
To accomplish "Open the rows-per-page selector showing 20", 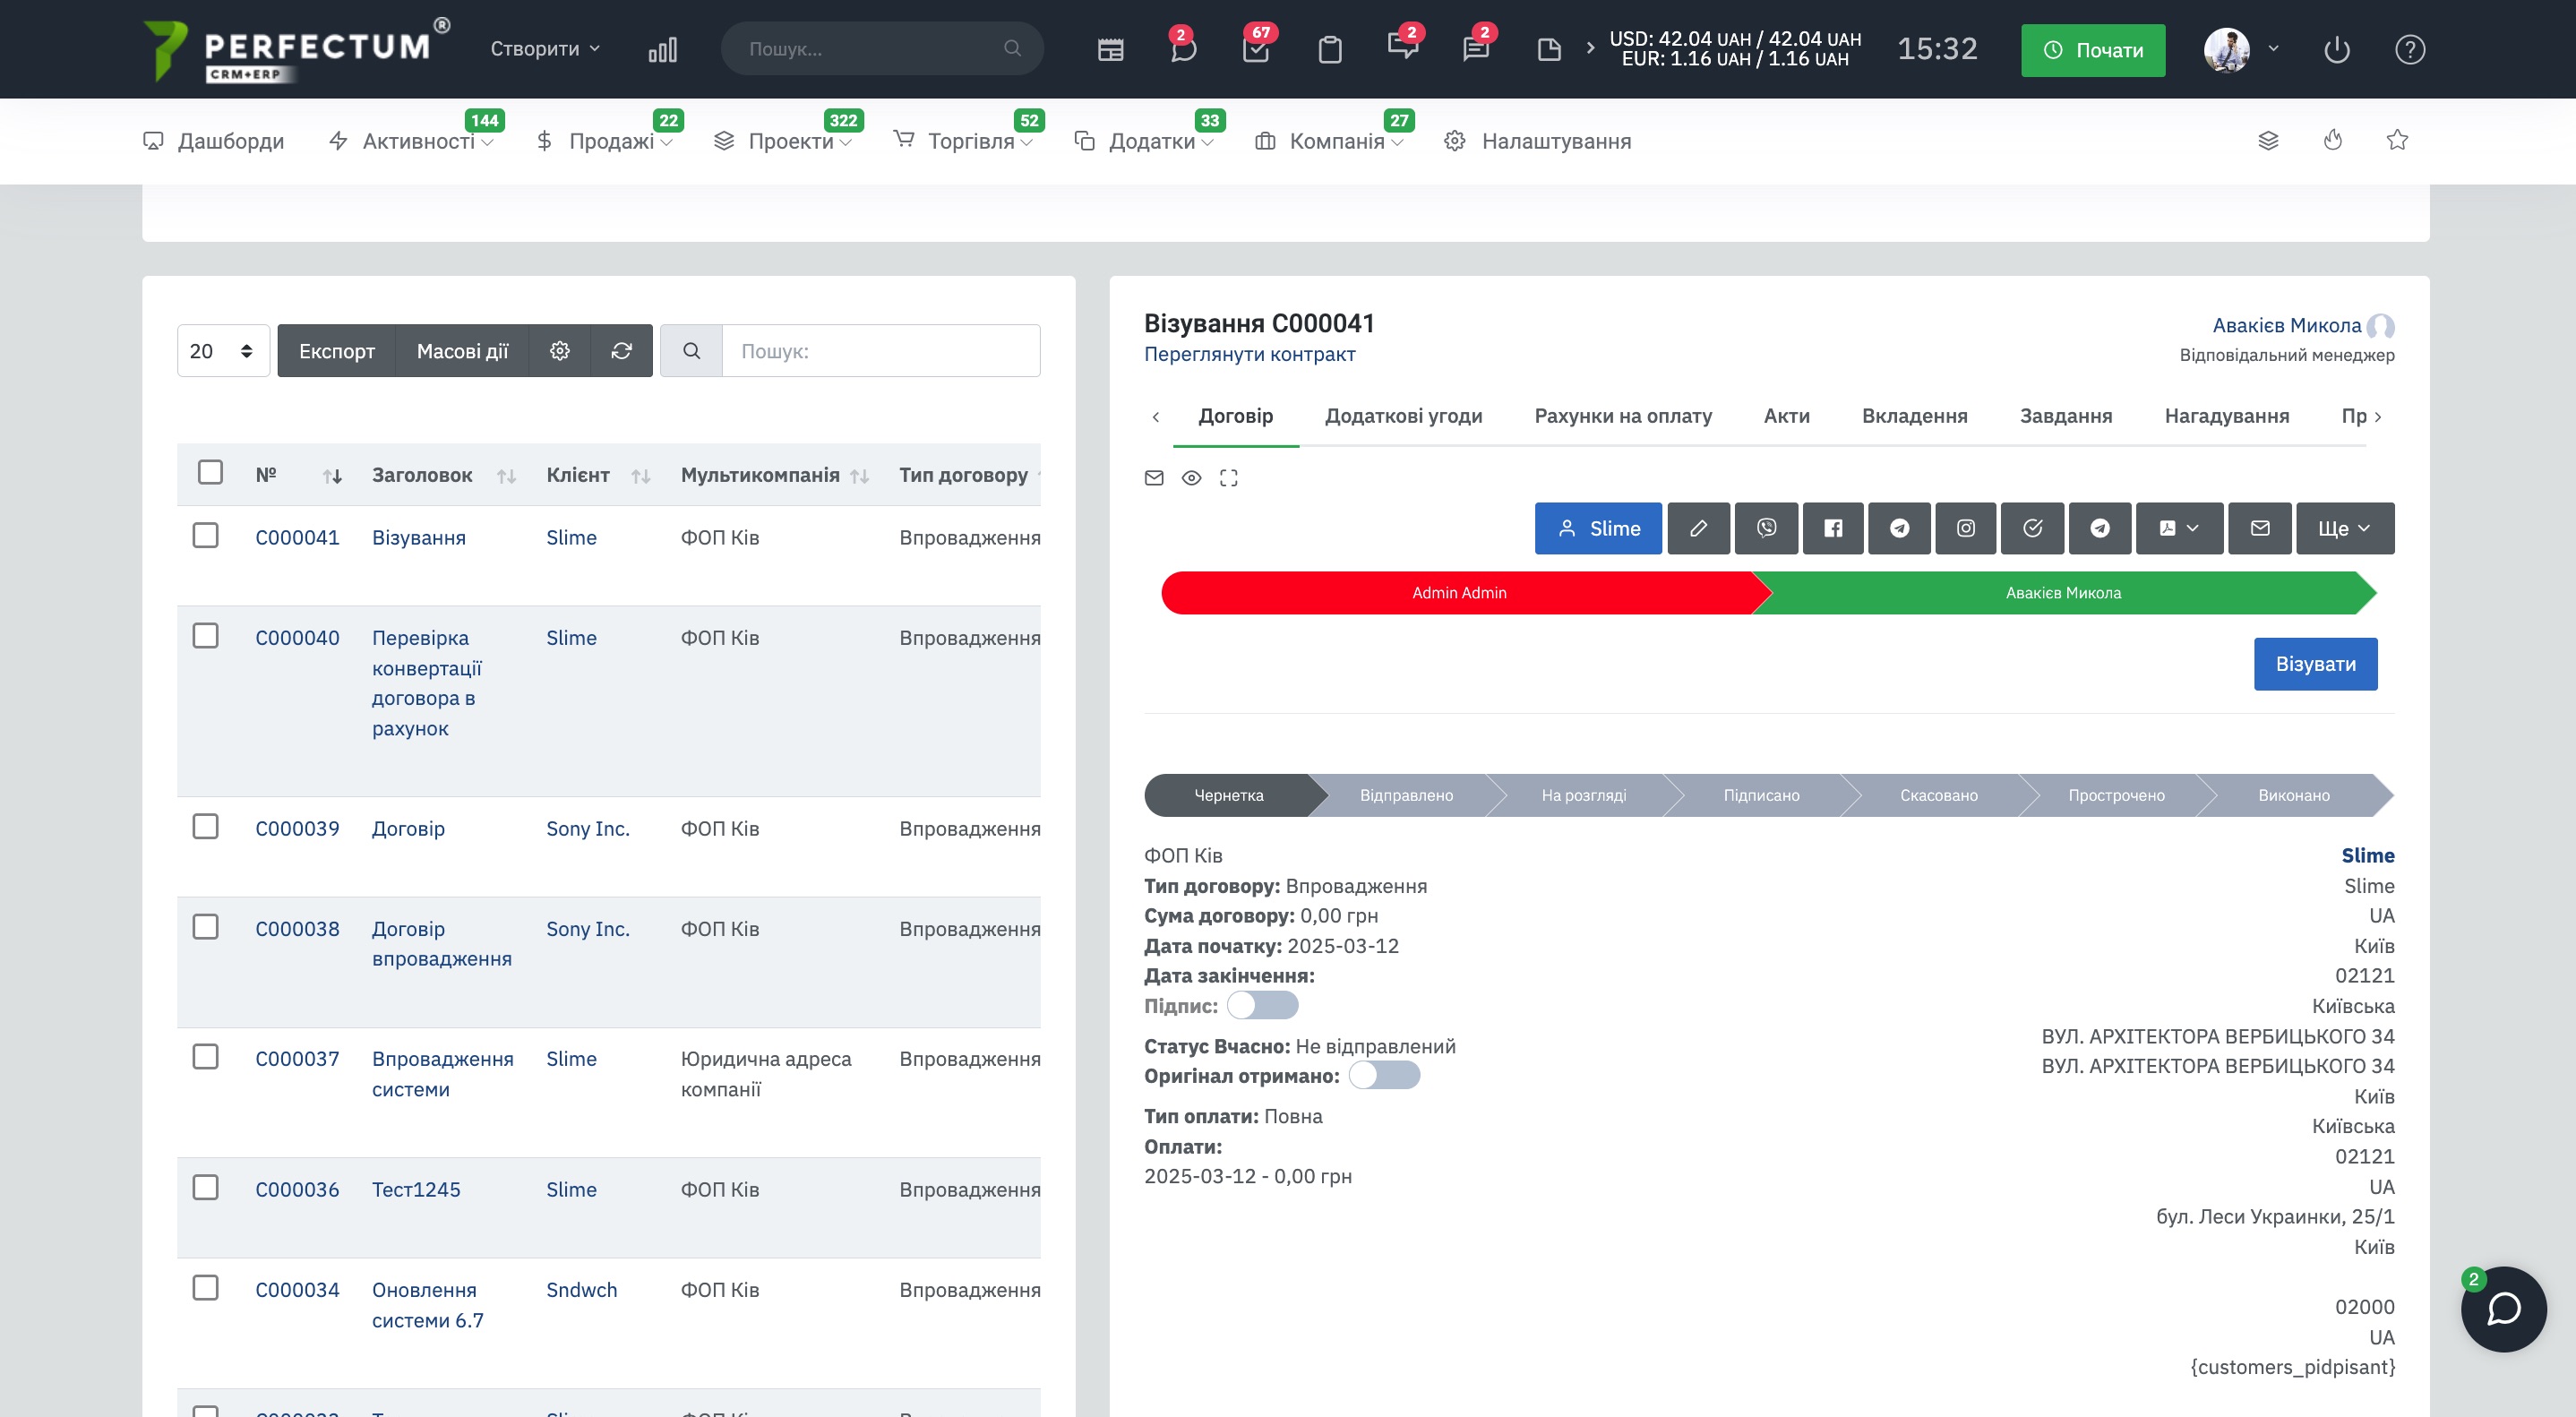I will click(222, 351).
